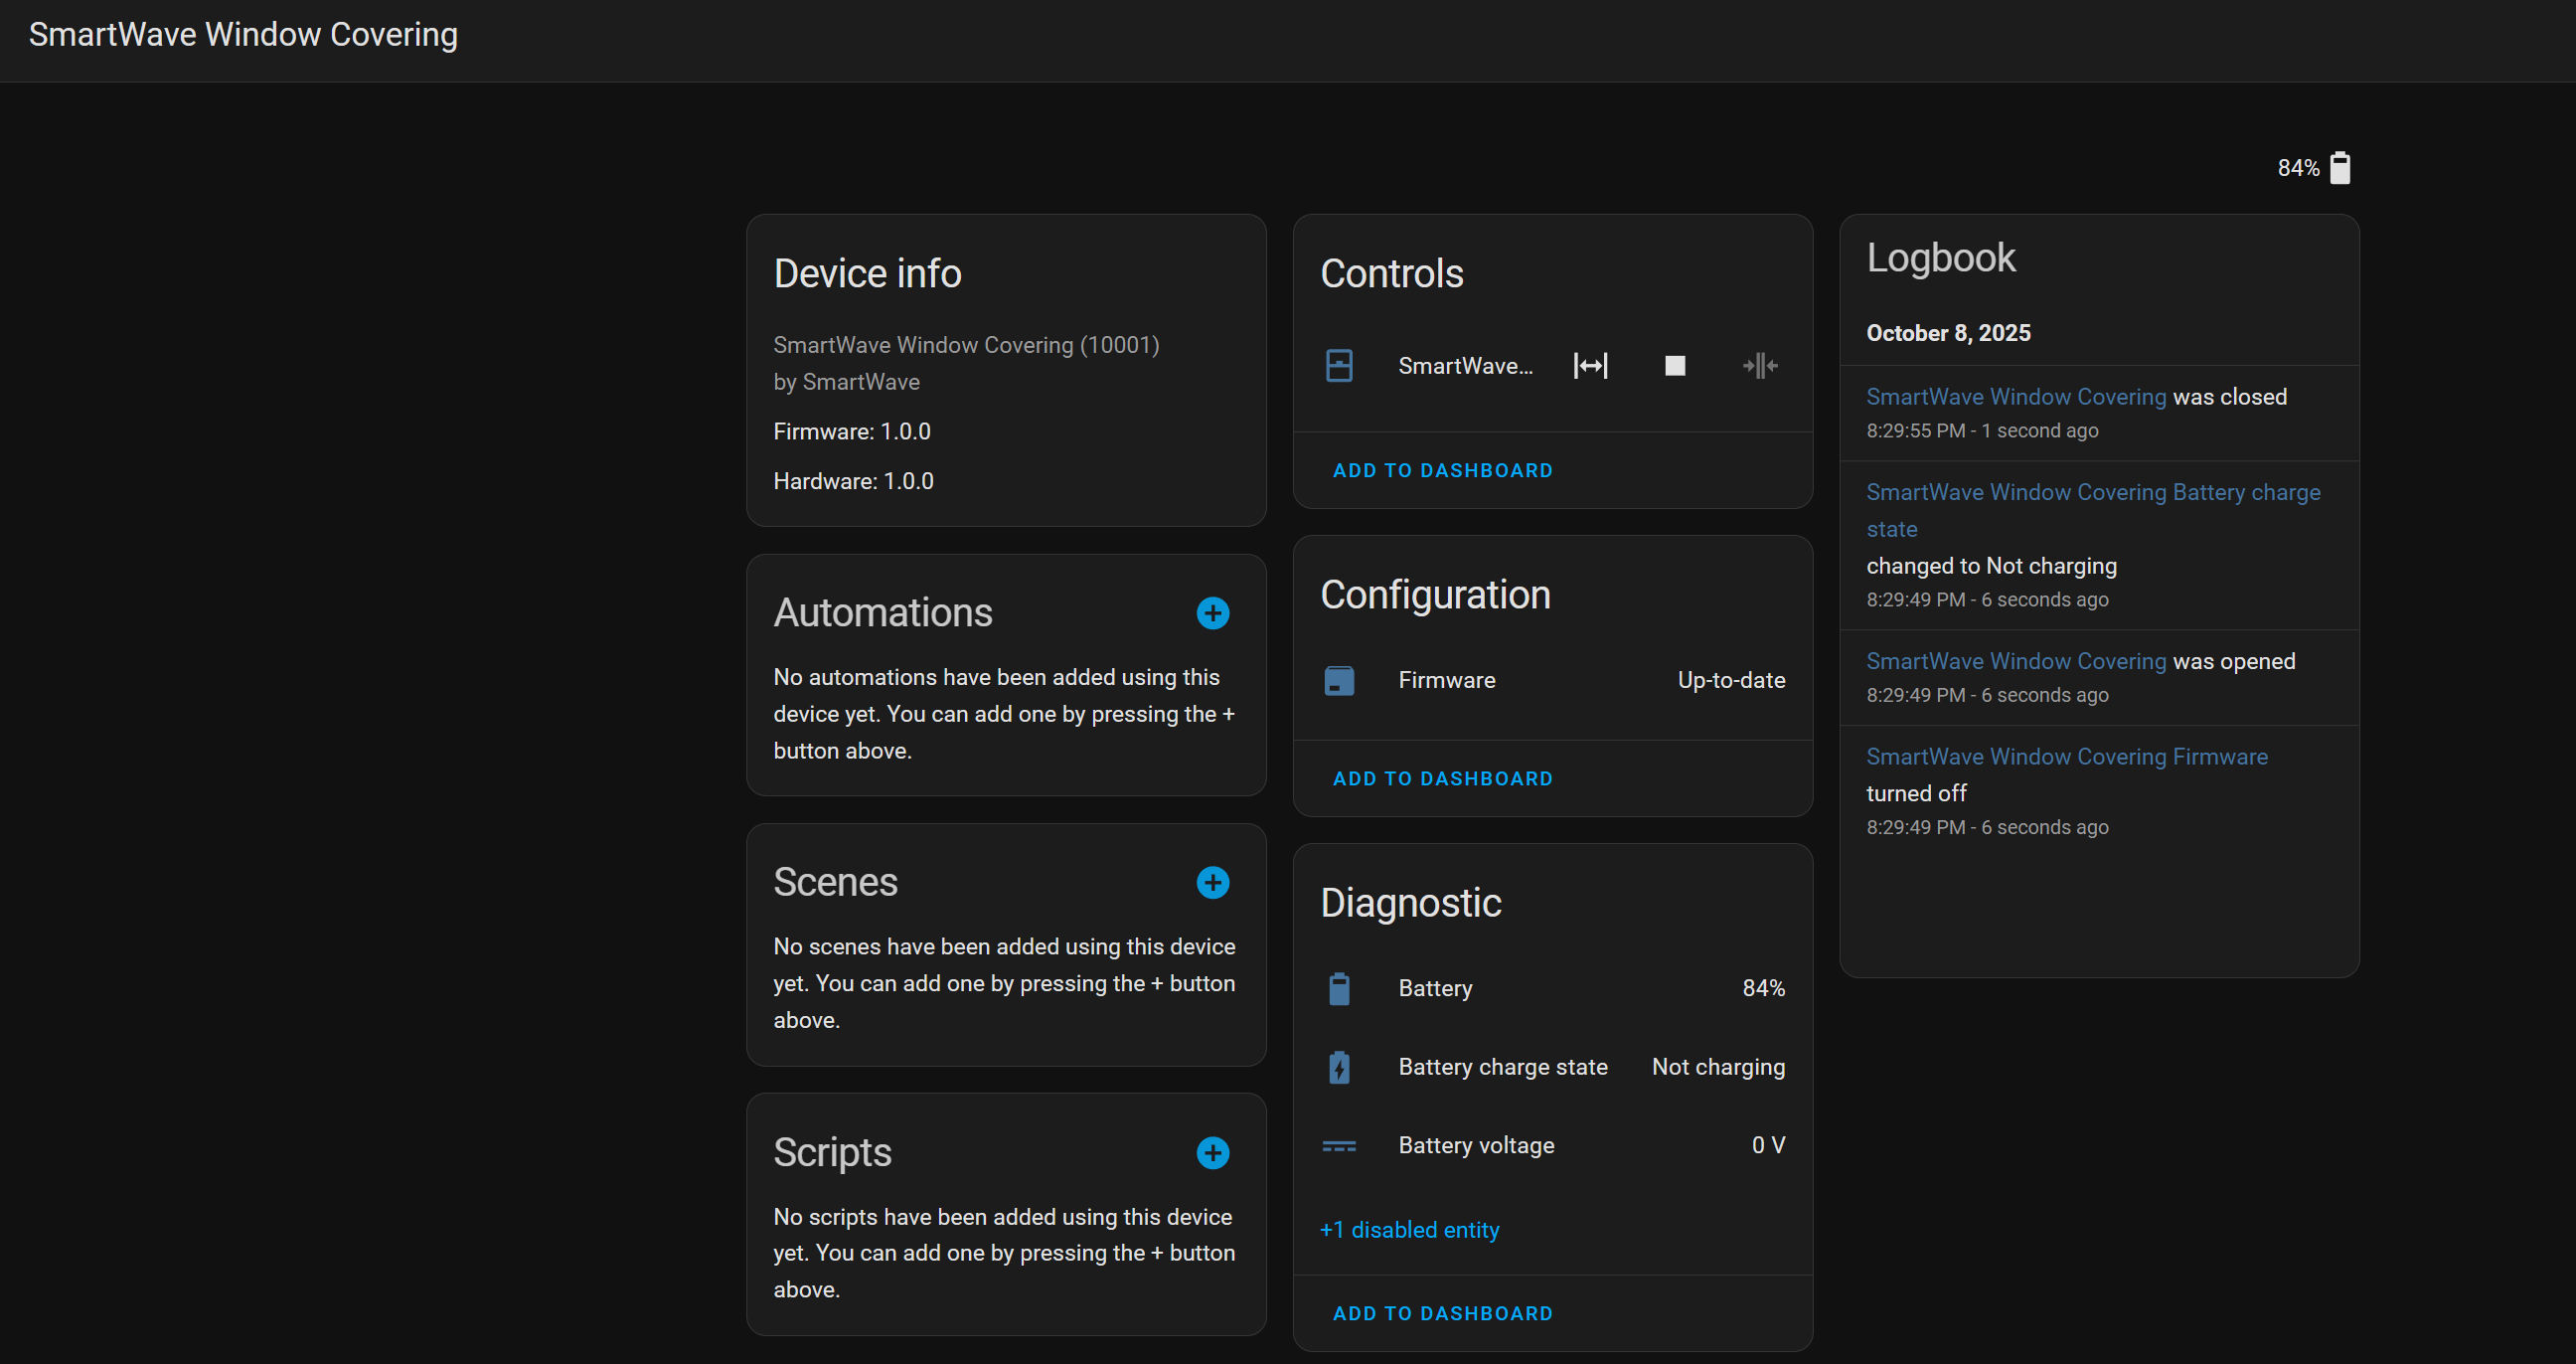2576x1364 pixels.
Task: Click the close cover icon in Controls
Action: click(1759, 366)
